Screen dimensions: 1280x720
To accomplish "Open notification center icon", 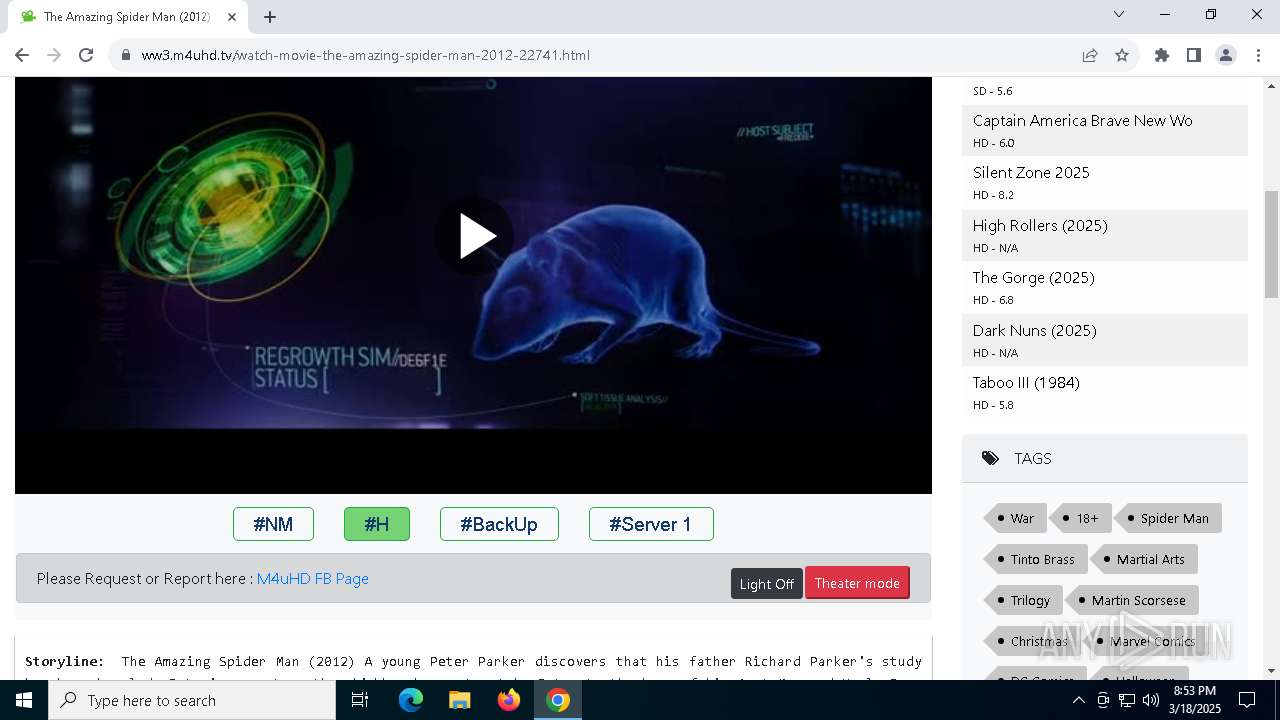I will pyautogui.click(x=1247, y=700).
